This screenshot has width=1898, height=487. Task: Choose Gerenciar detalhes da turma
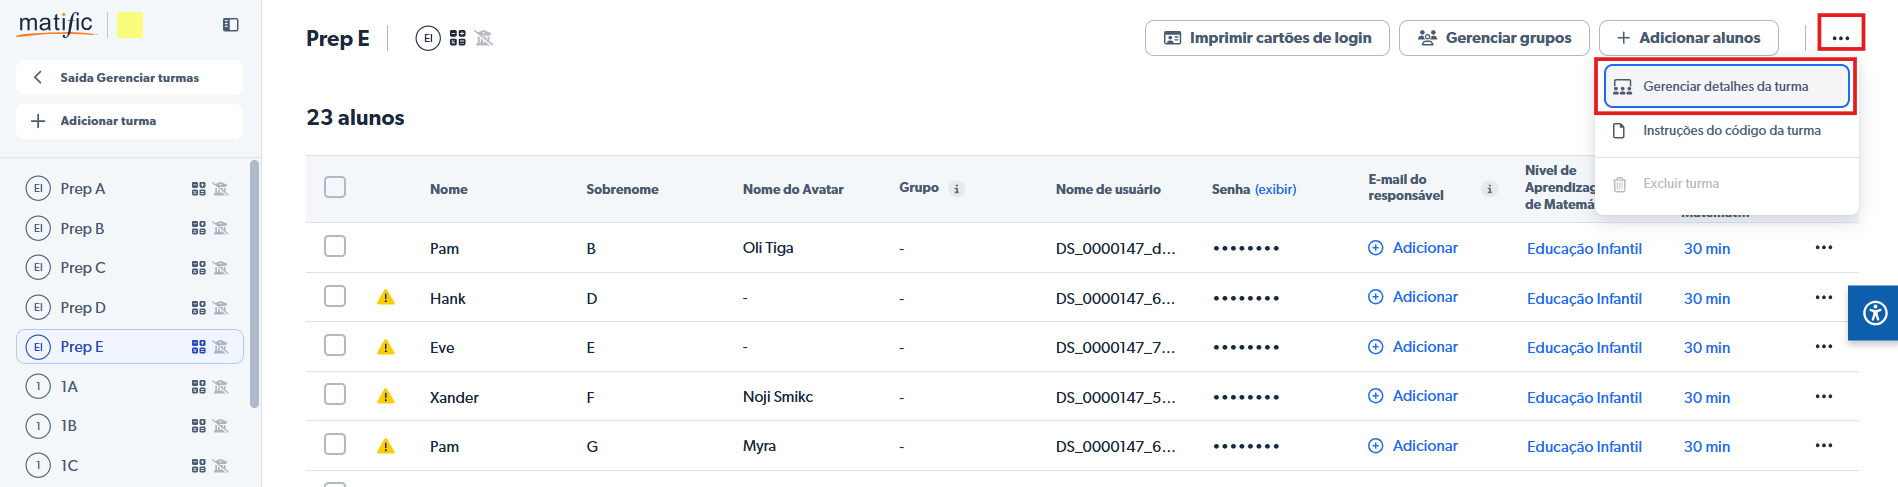pyautogui.click(x=1726, y=87)
